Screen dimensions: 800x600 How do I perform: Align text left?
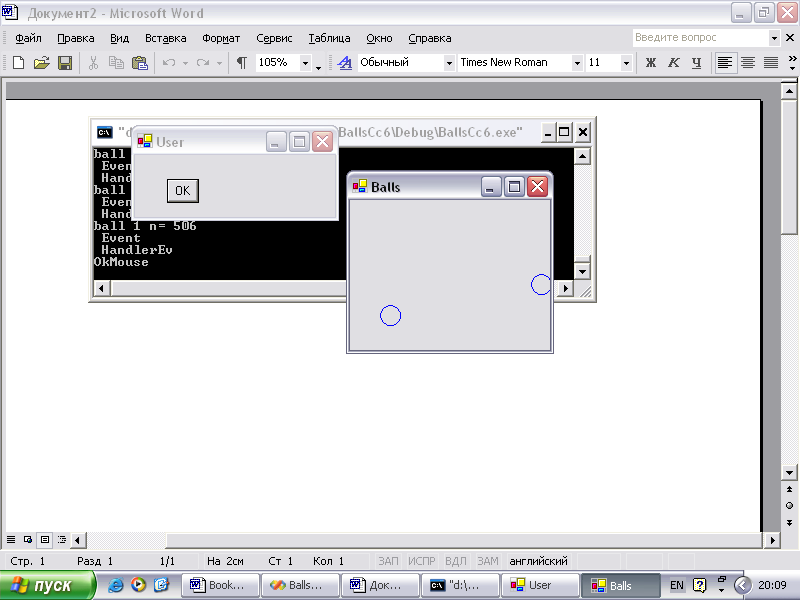tap(724, 63)
